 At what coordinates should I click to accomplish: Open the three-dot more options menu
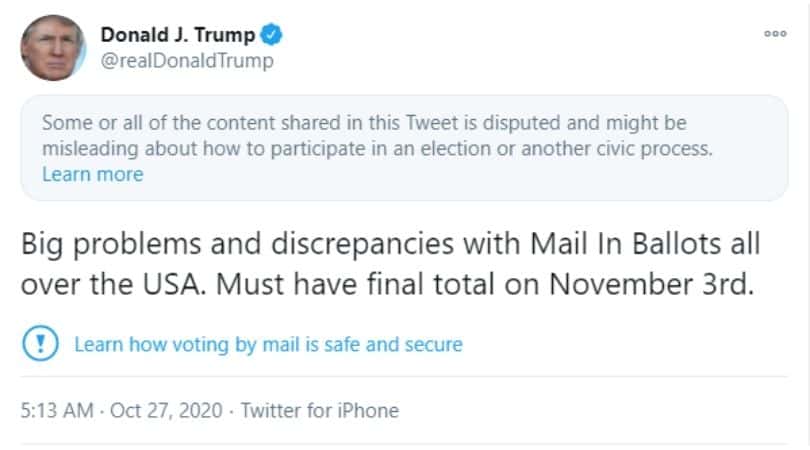point(775,33)
